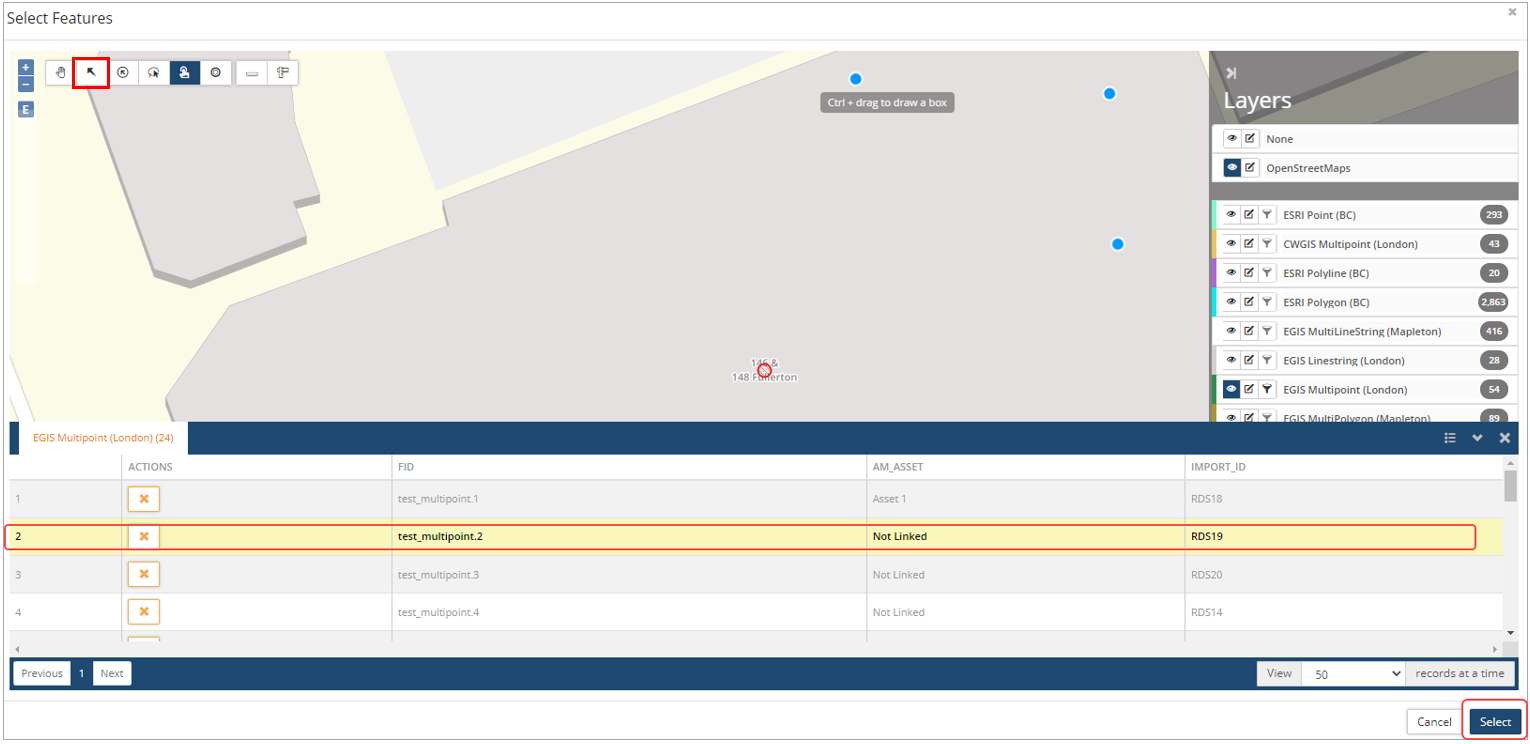Show the EGIS Linestring (London) layer
The image size is (1530, 744).
(1232, 360)
